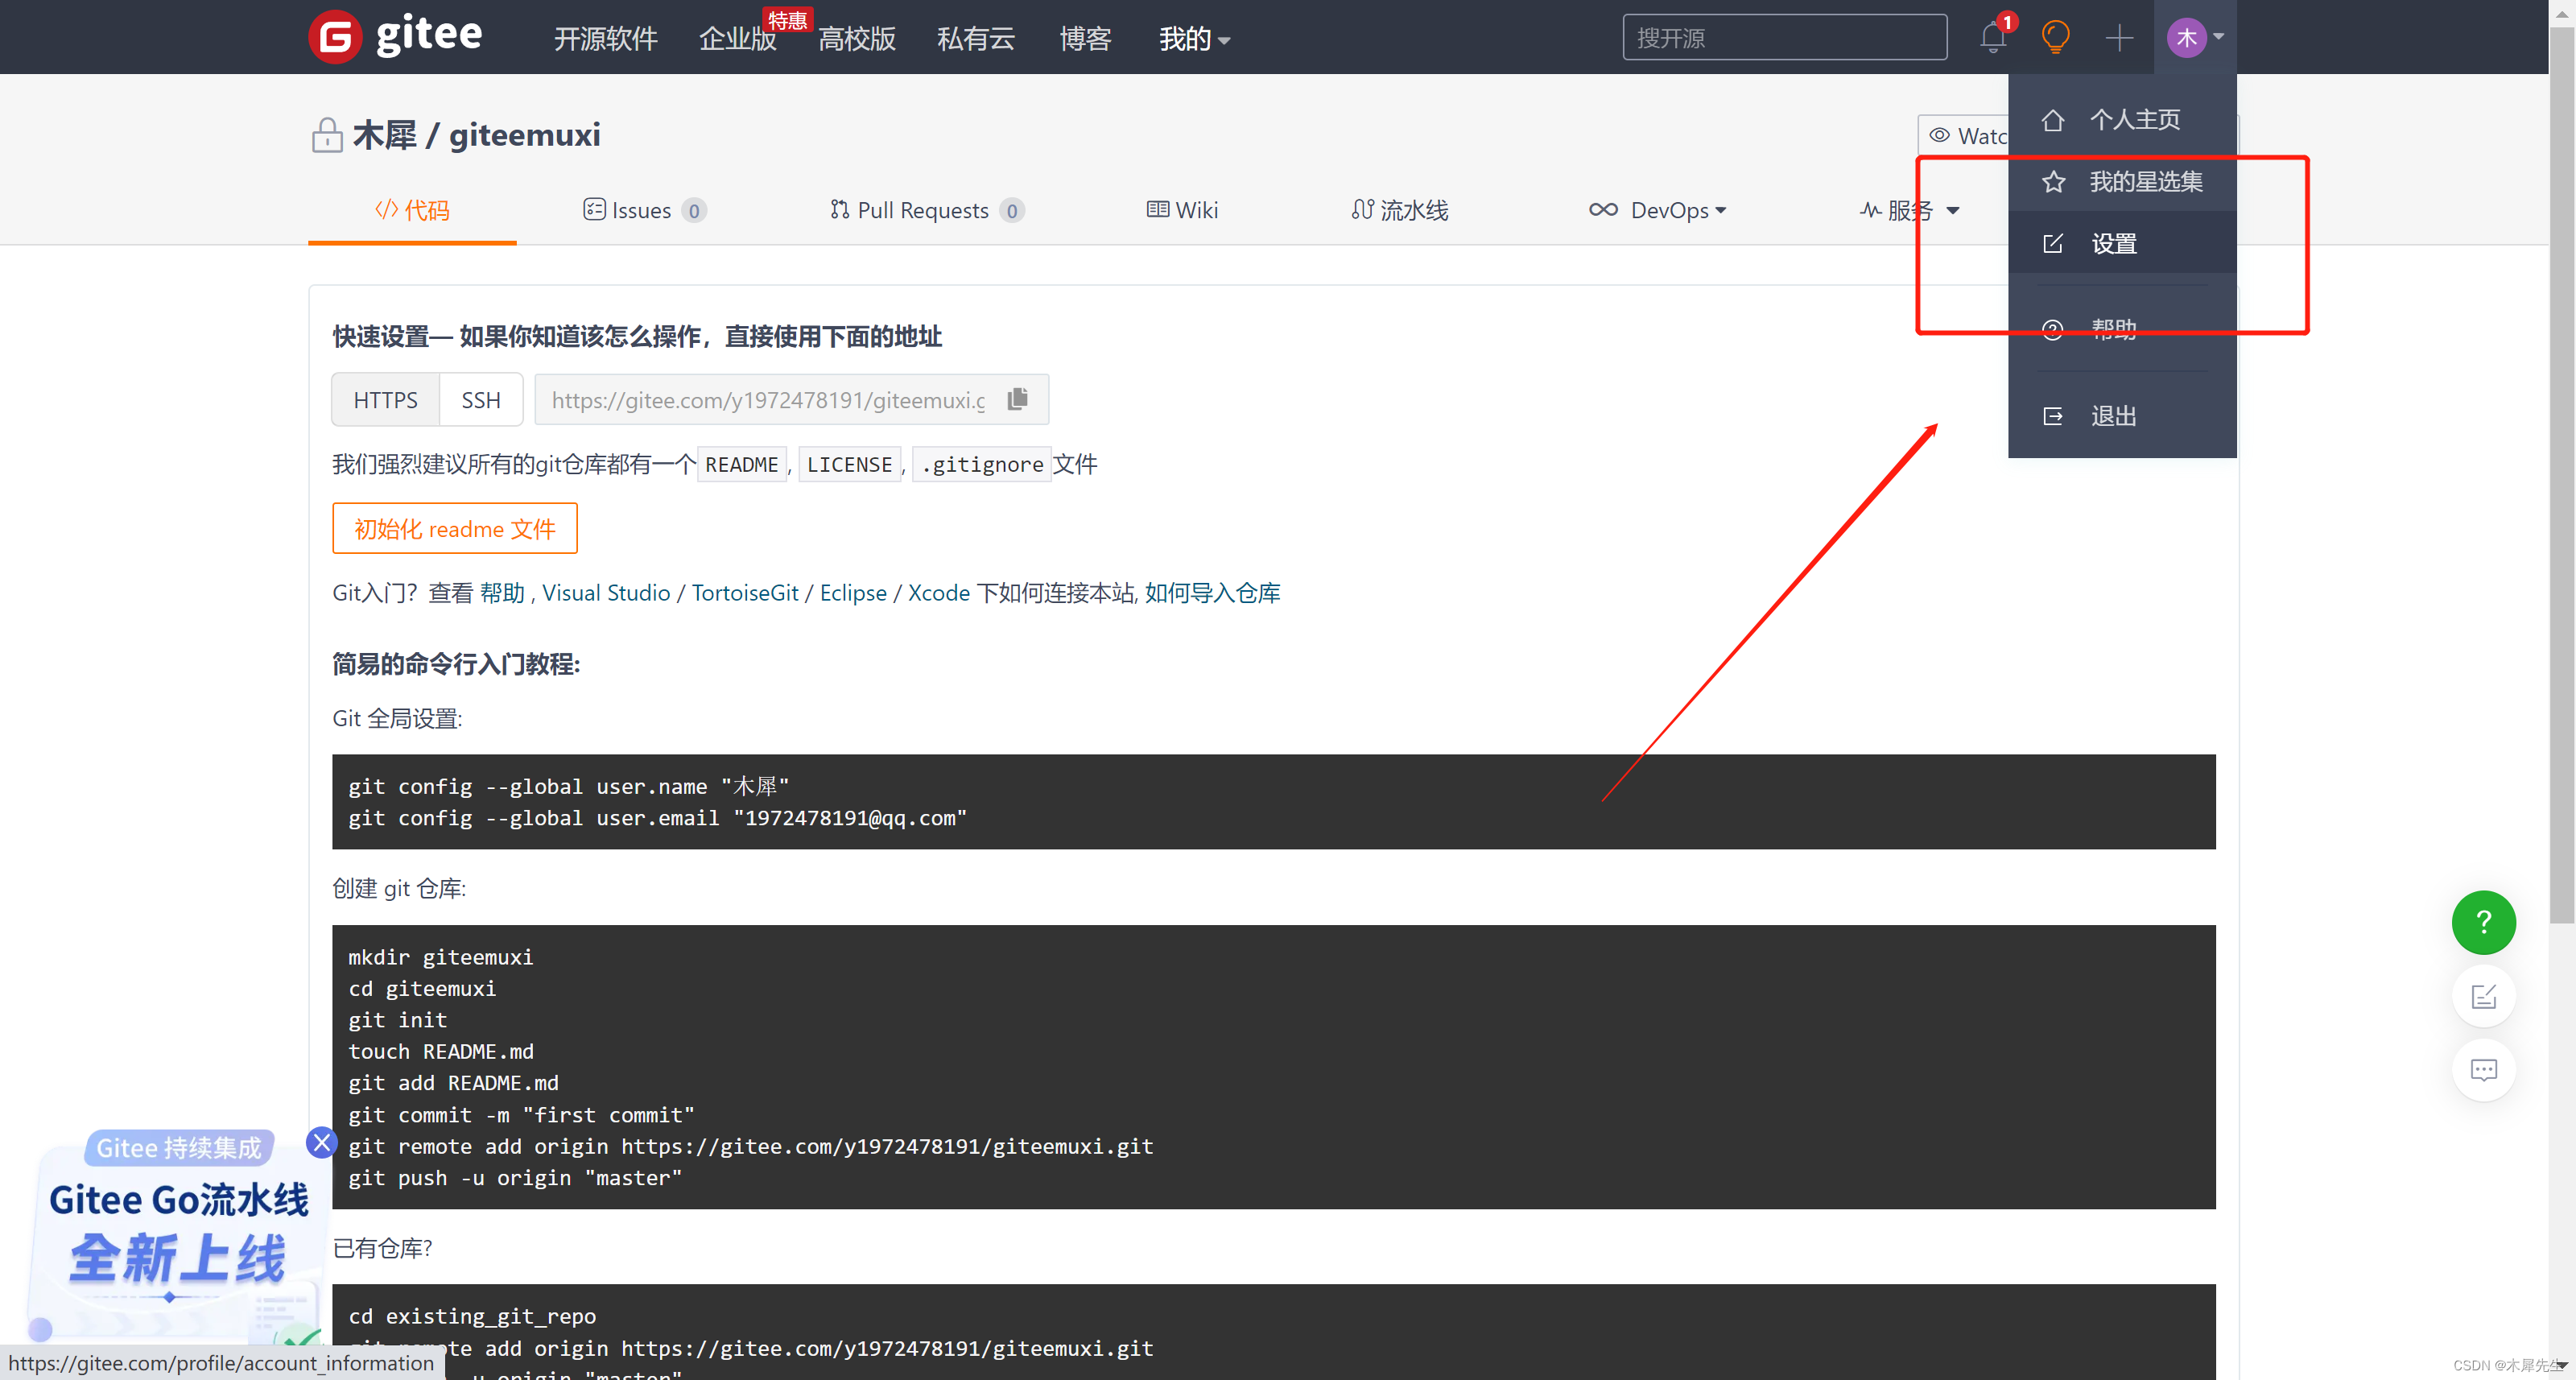Open the Issues tab
The height and width of the screenshot is (1380, 2576).
(644, 210)
